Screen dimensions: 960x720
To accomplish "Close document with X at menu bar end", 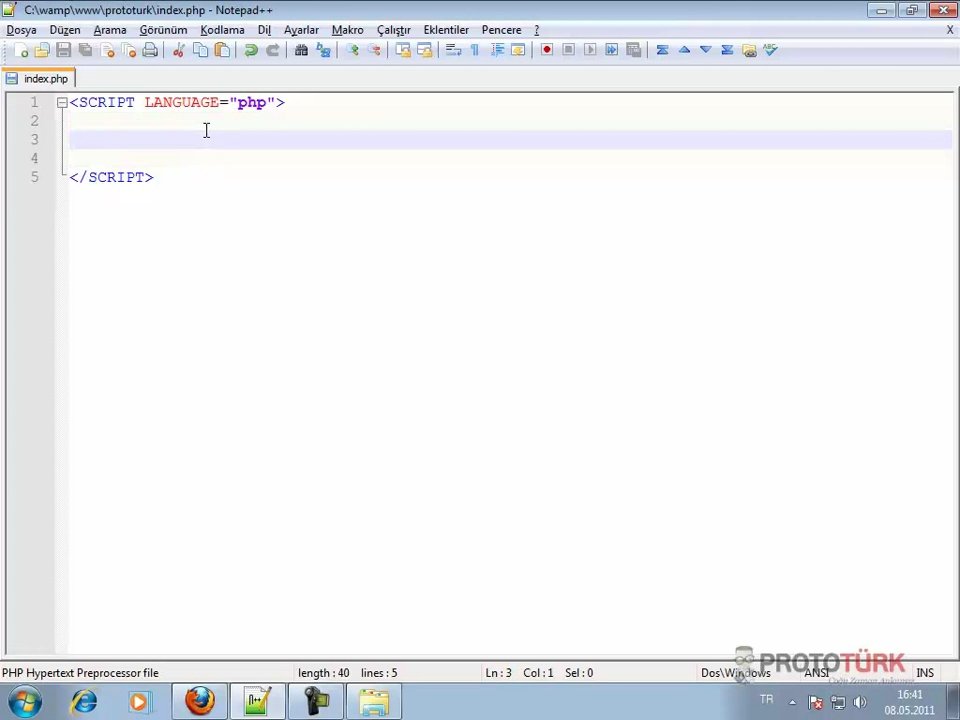I will (x=950, y=30).
